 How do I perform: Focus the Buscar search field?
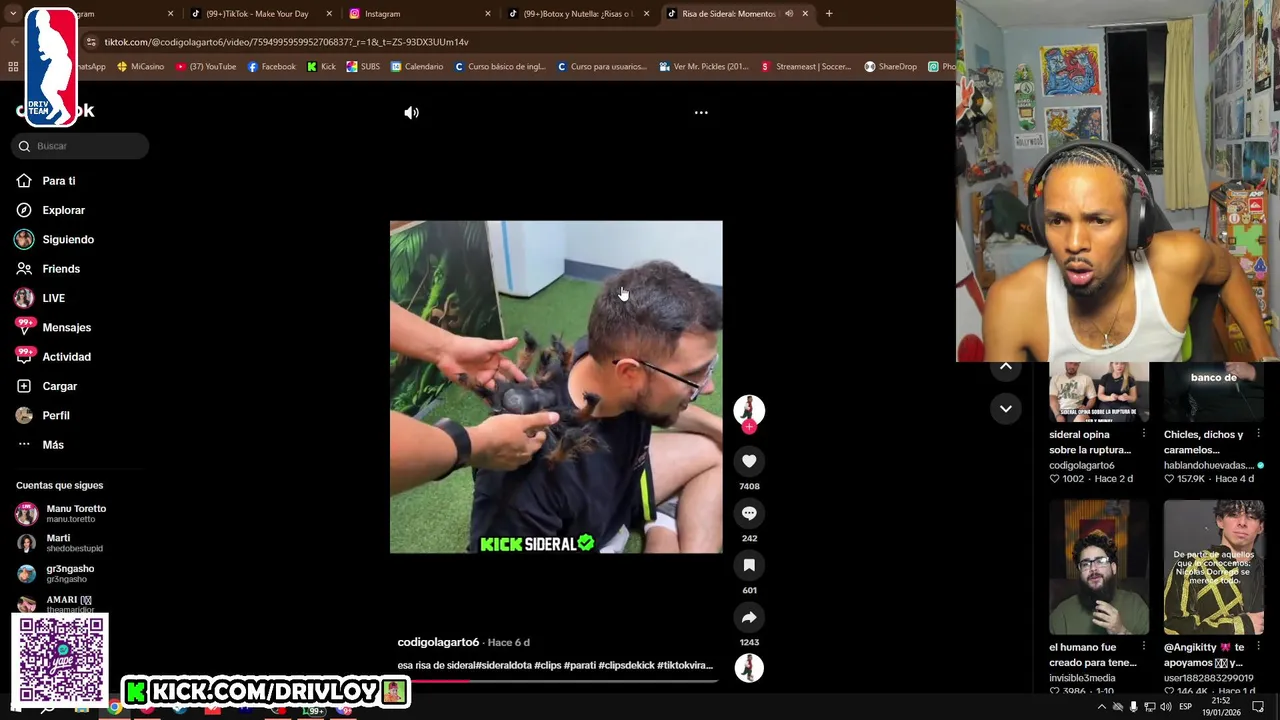(x=80, y=146)
